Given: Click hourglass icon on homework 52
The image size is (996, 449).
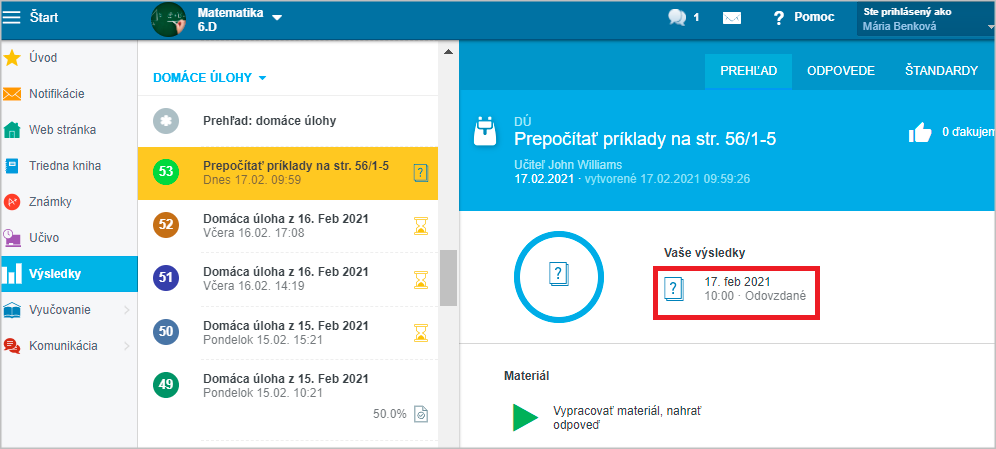Looking at the screenshot, I should click(x=421, y=225).
